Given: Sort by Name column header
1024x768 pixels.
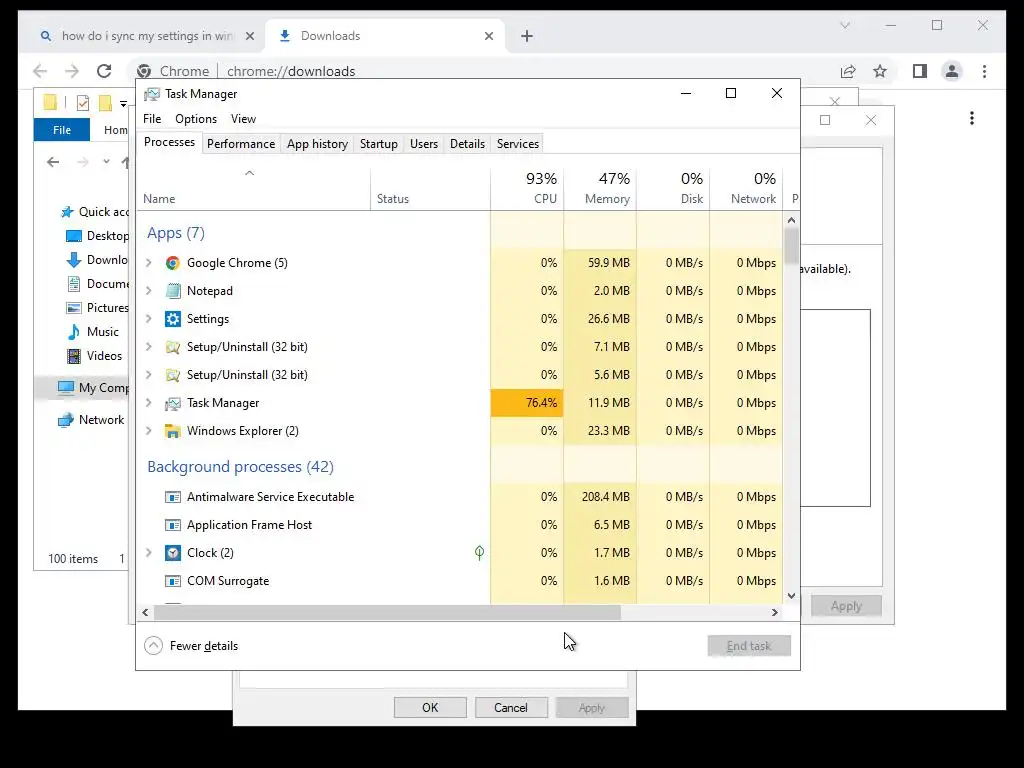Looking at the screenshot, I should click(x=253, y=188).
